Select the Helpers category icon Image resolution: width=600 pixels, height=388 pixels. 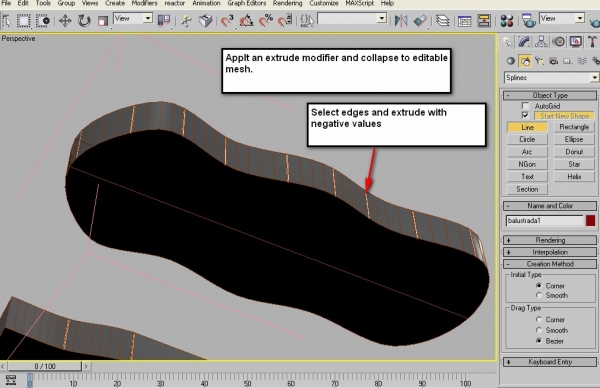point(568,61)
